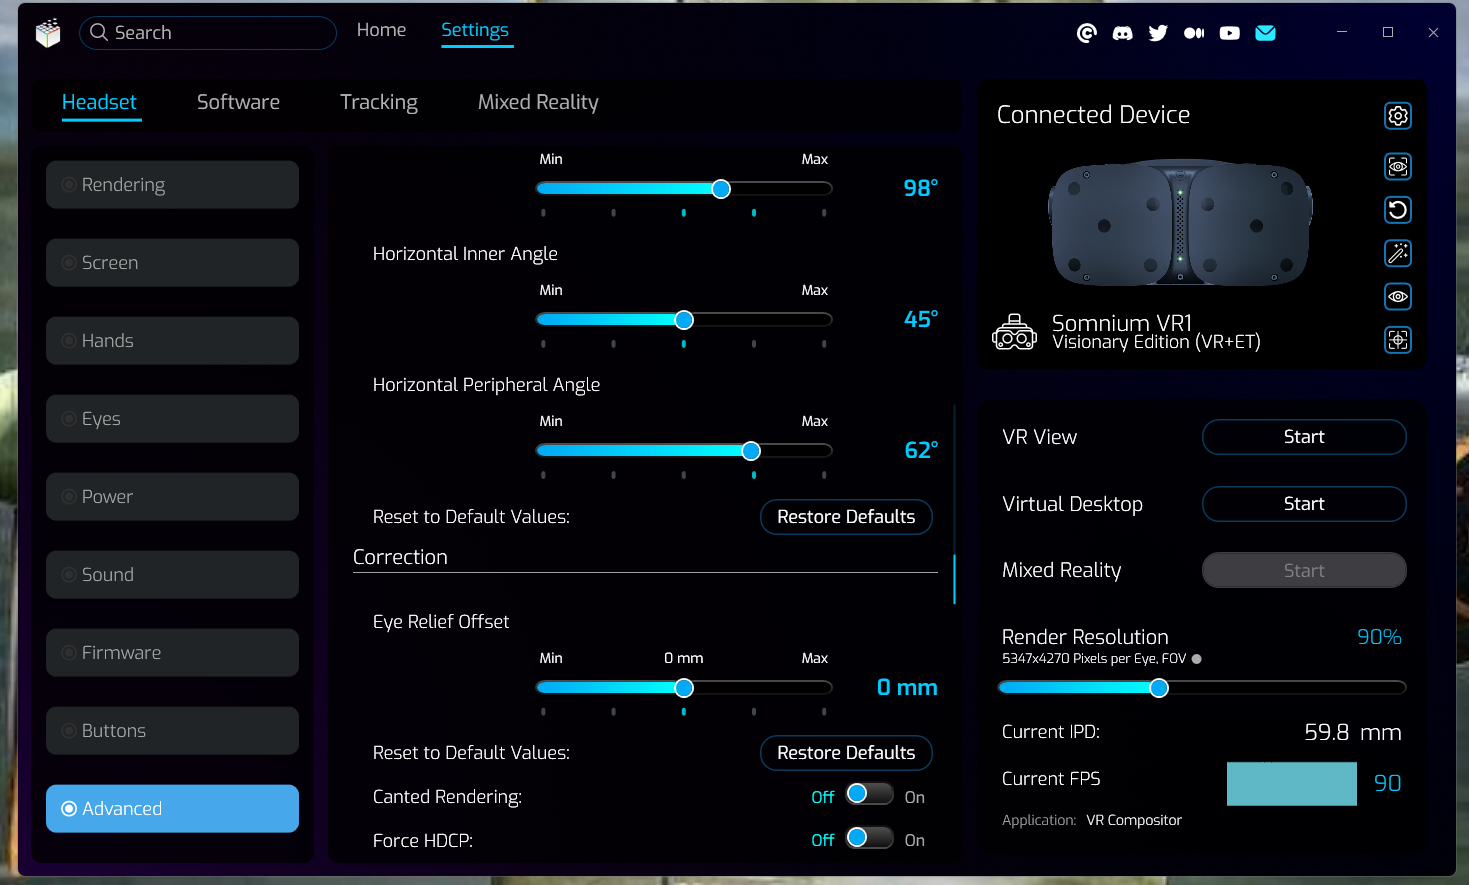Select the Screen sidebar category
This screenshot has height=885, width=1469.
tap(172, 263)
